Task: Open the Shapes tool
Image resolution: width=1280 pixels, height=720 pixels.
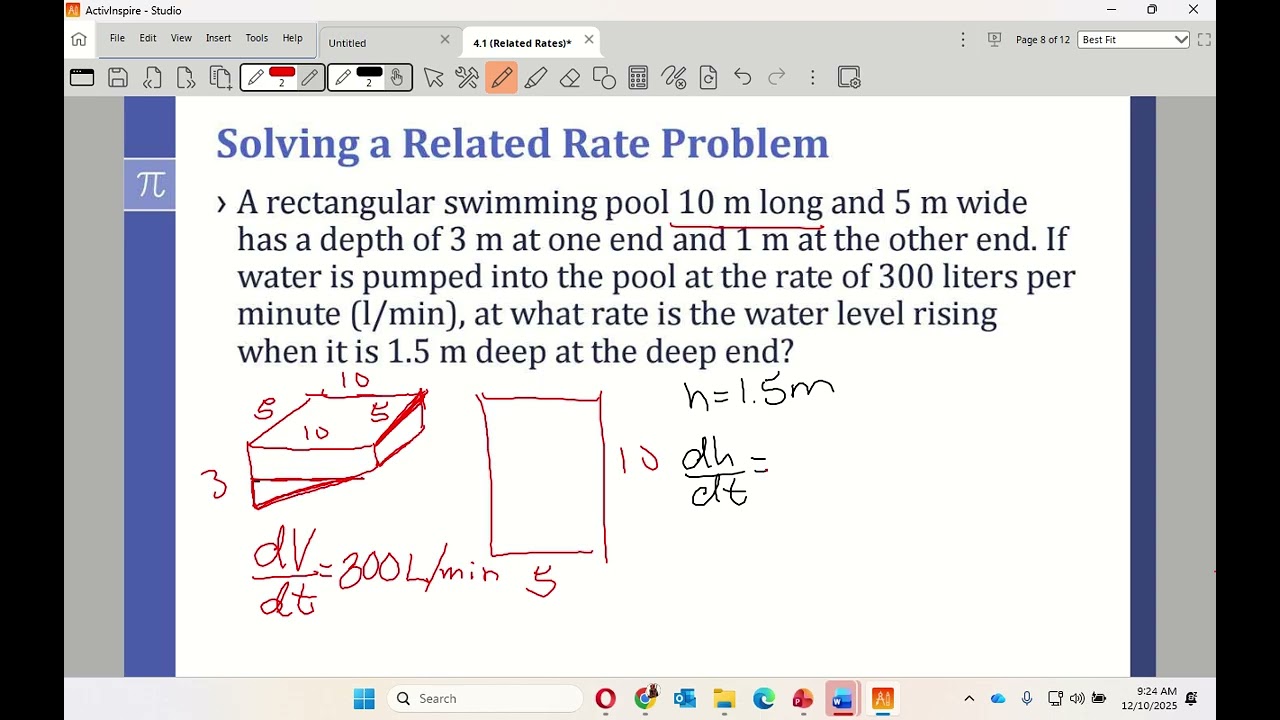Action: (x=604, y=78)
